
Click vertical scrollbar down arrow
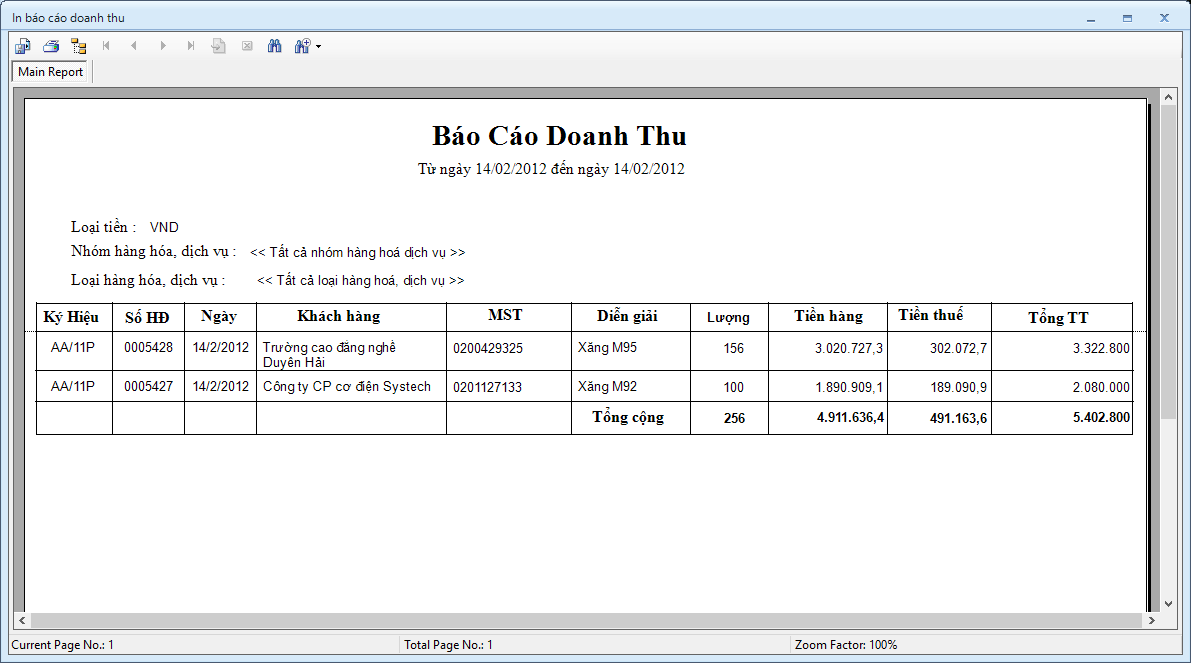pos(1168,603)
